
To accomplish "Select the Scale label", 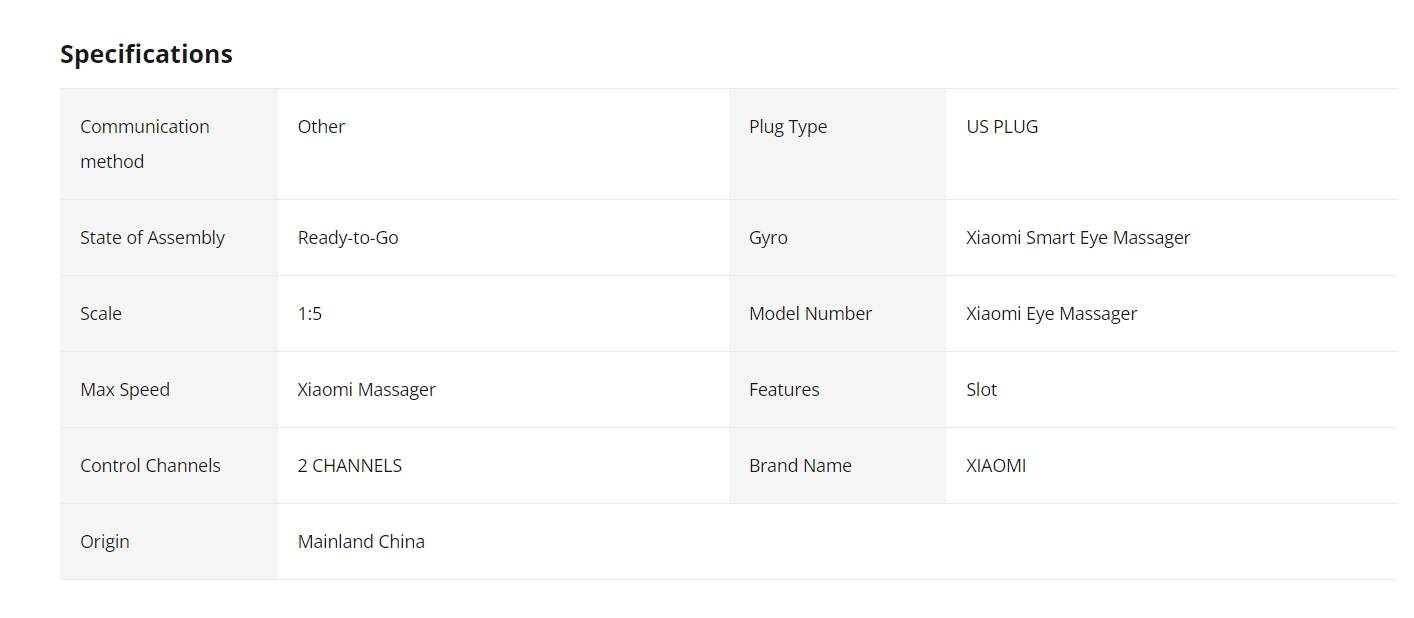I will click(x=101, y=313).
